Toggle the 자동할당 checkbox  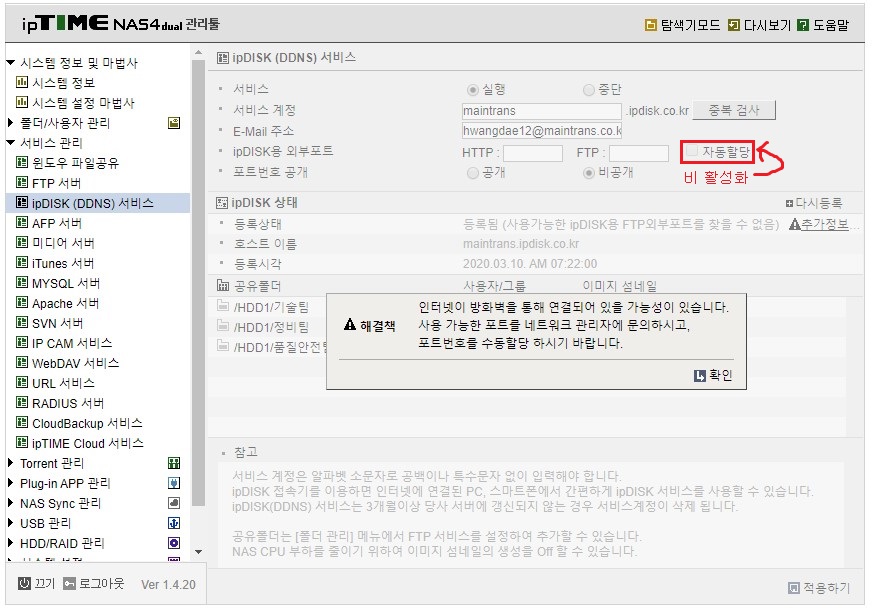692,151
